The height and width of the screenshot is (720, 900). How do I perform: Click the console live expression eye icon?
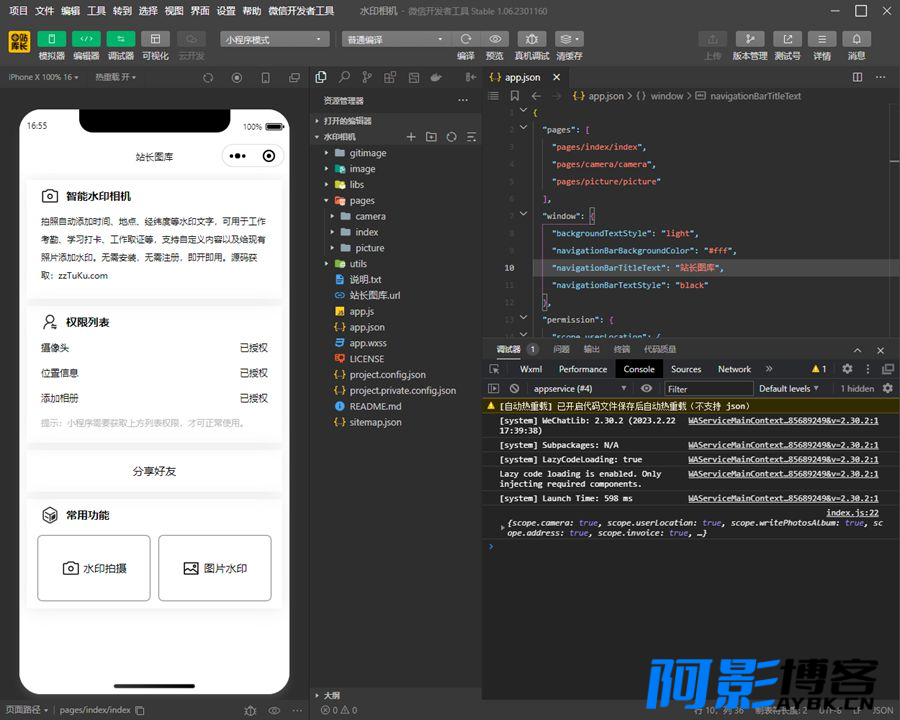(646, 389)
